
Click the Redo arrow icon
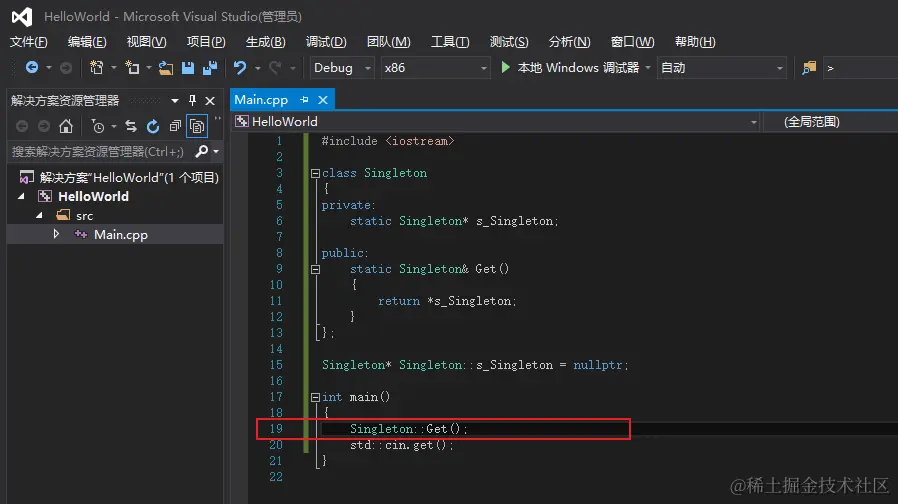click(275, 68)
